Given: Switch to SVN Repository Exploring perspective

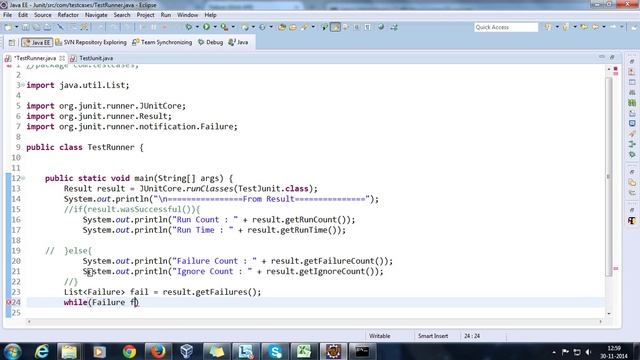Looking at the screenshot, I should pos(91,42).
